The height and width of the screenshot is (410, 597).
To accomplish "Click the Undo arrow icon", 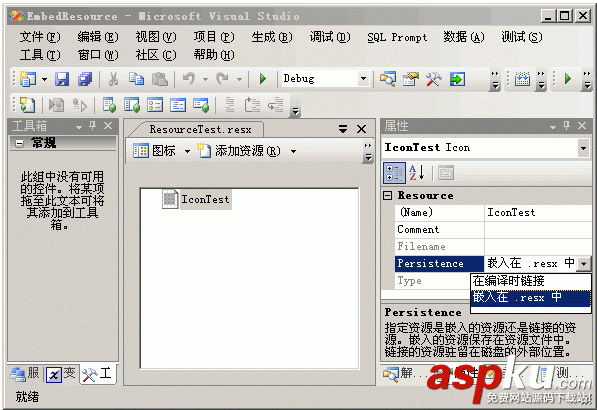I will click(x=189, y=79).
